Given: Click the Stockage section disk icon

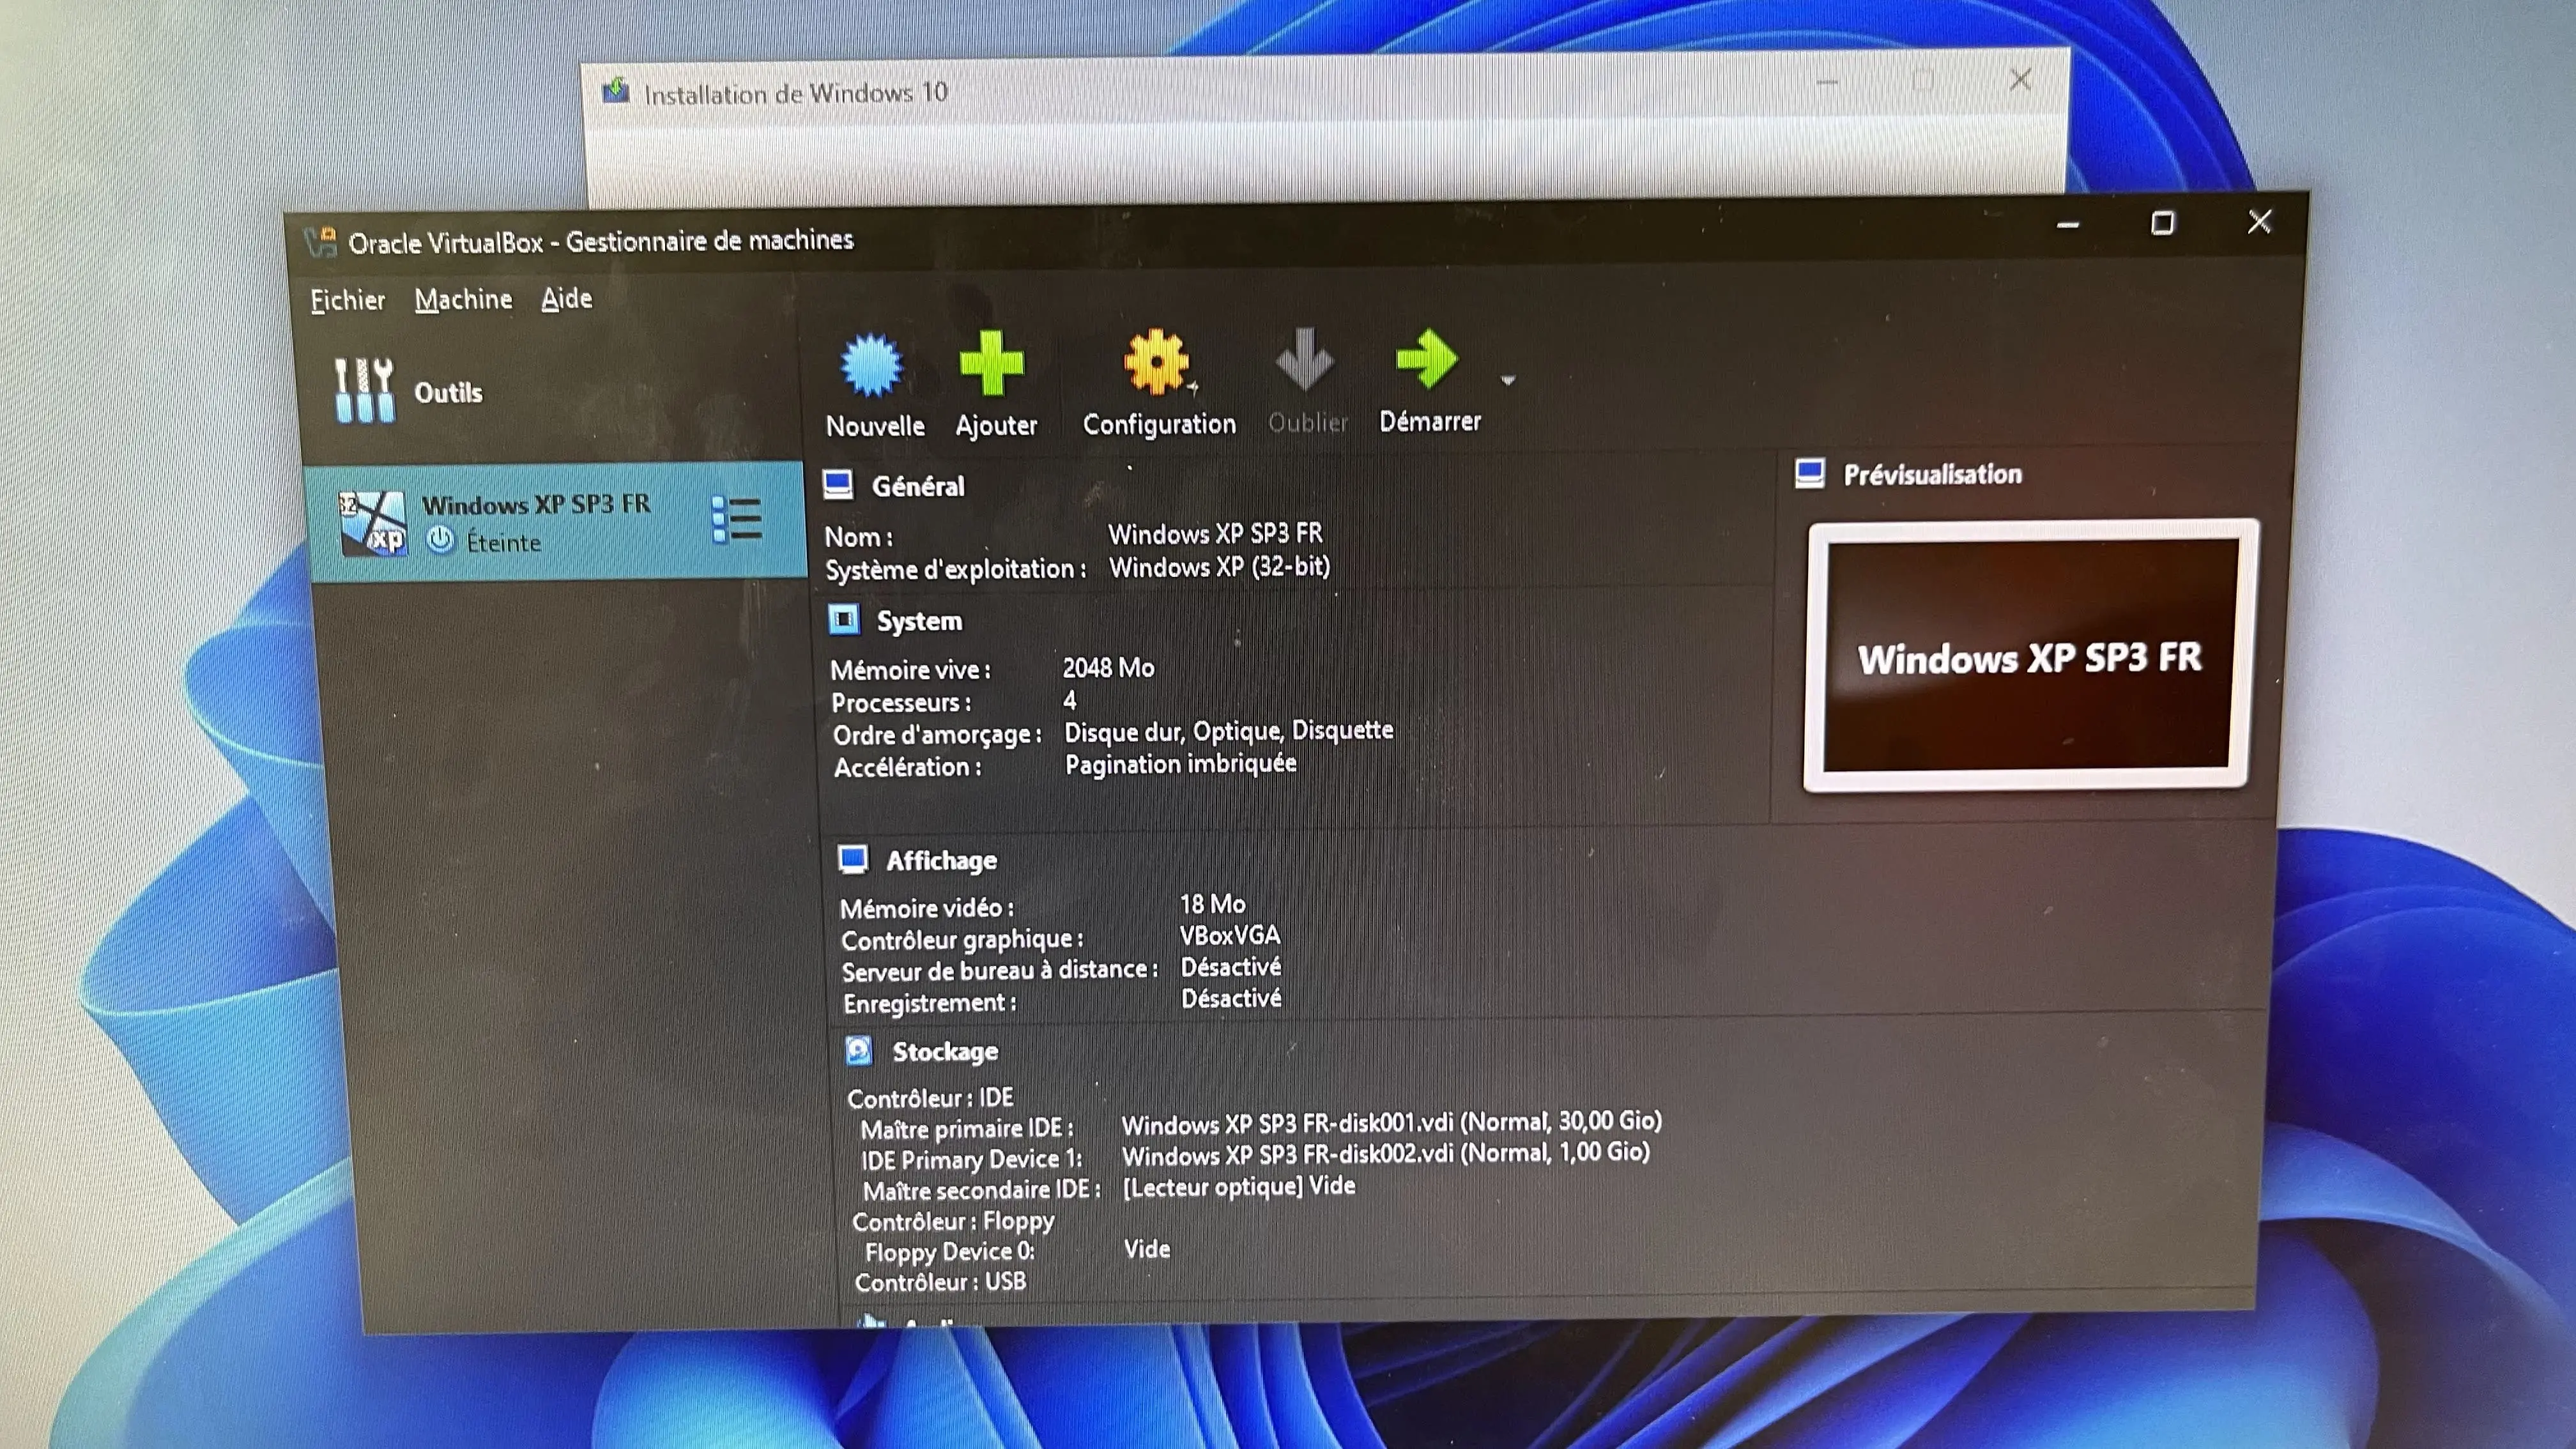Looking at the screenshot, I should (x=859, y=1050).
